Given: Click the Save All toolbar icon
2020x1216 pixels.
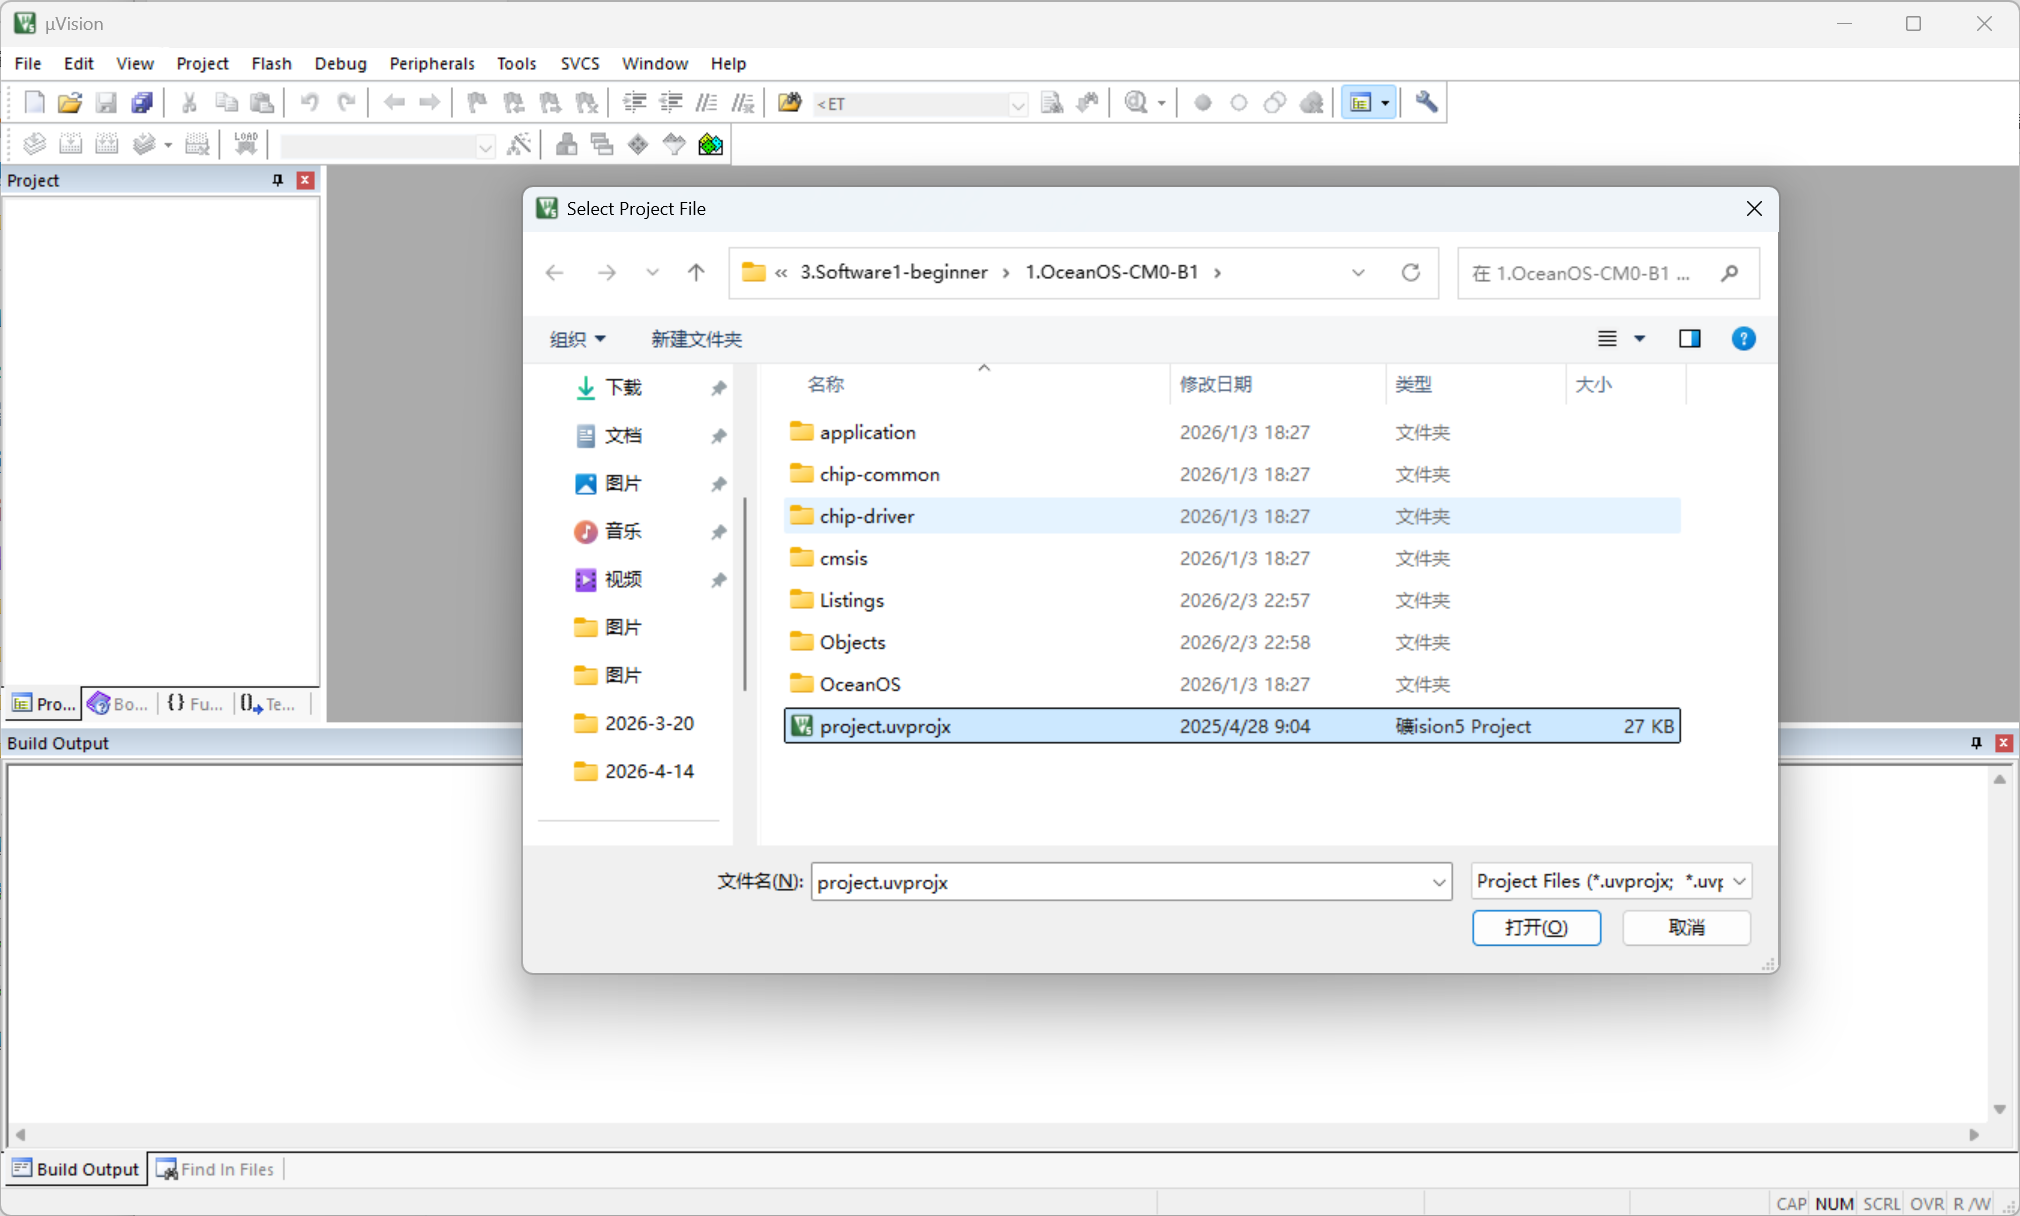Looking at the screenshot, I should 142,103.
